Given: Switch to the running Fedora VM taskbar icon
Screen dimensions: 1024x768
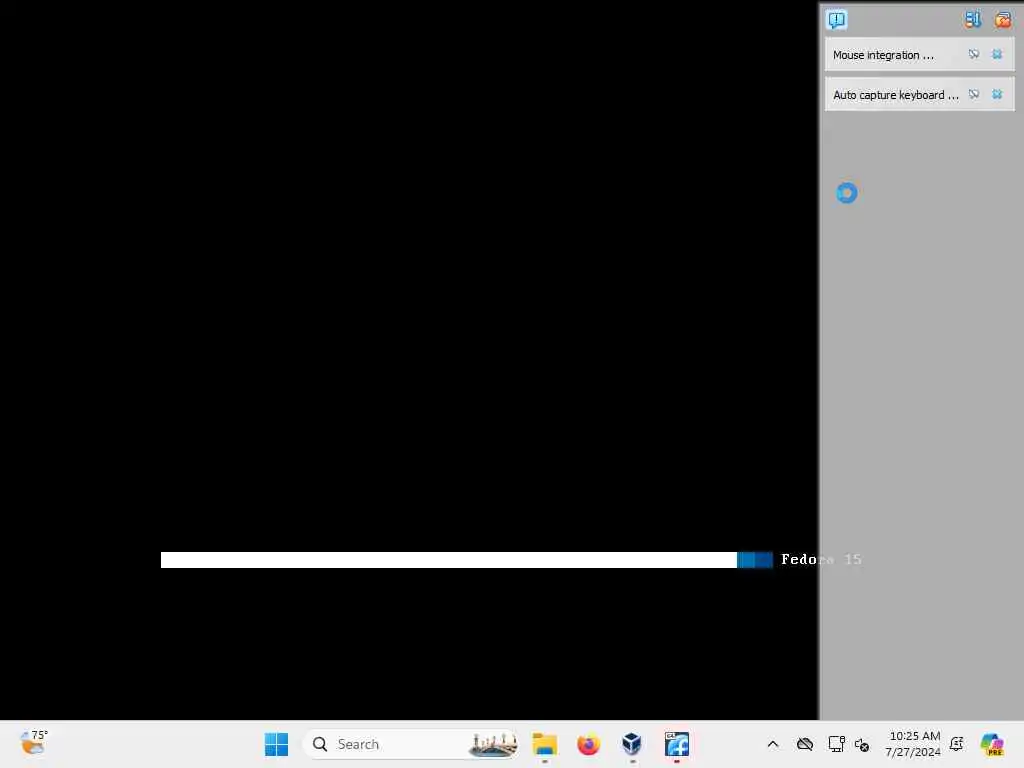Looking at the screenshot, I should 677,744.
